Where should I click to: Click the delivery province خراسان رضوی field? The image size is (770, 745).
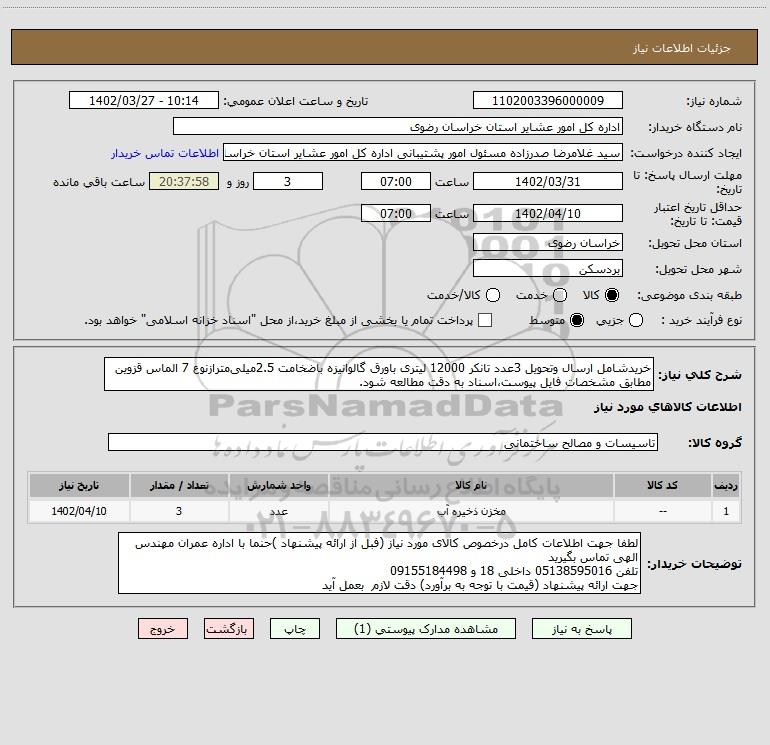[548, 242]
